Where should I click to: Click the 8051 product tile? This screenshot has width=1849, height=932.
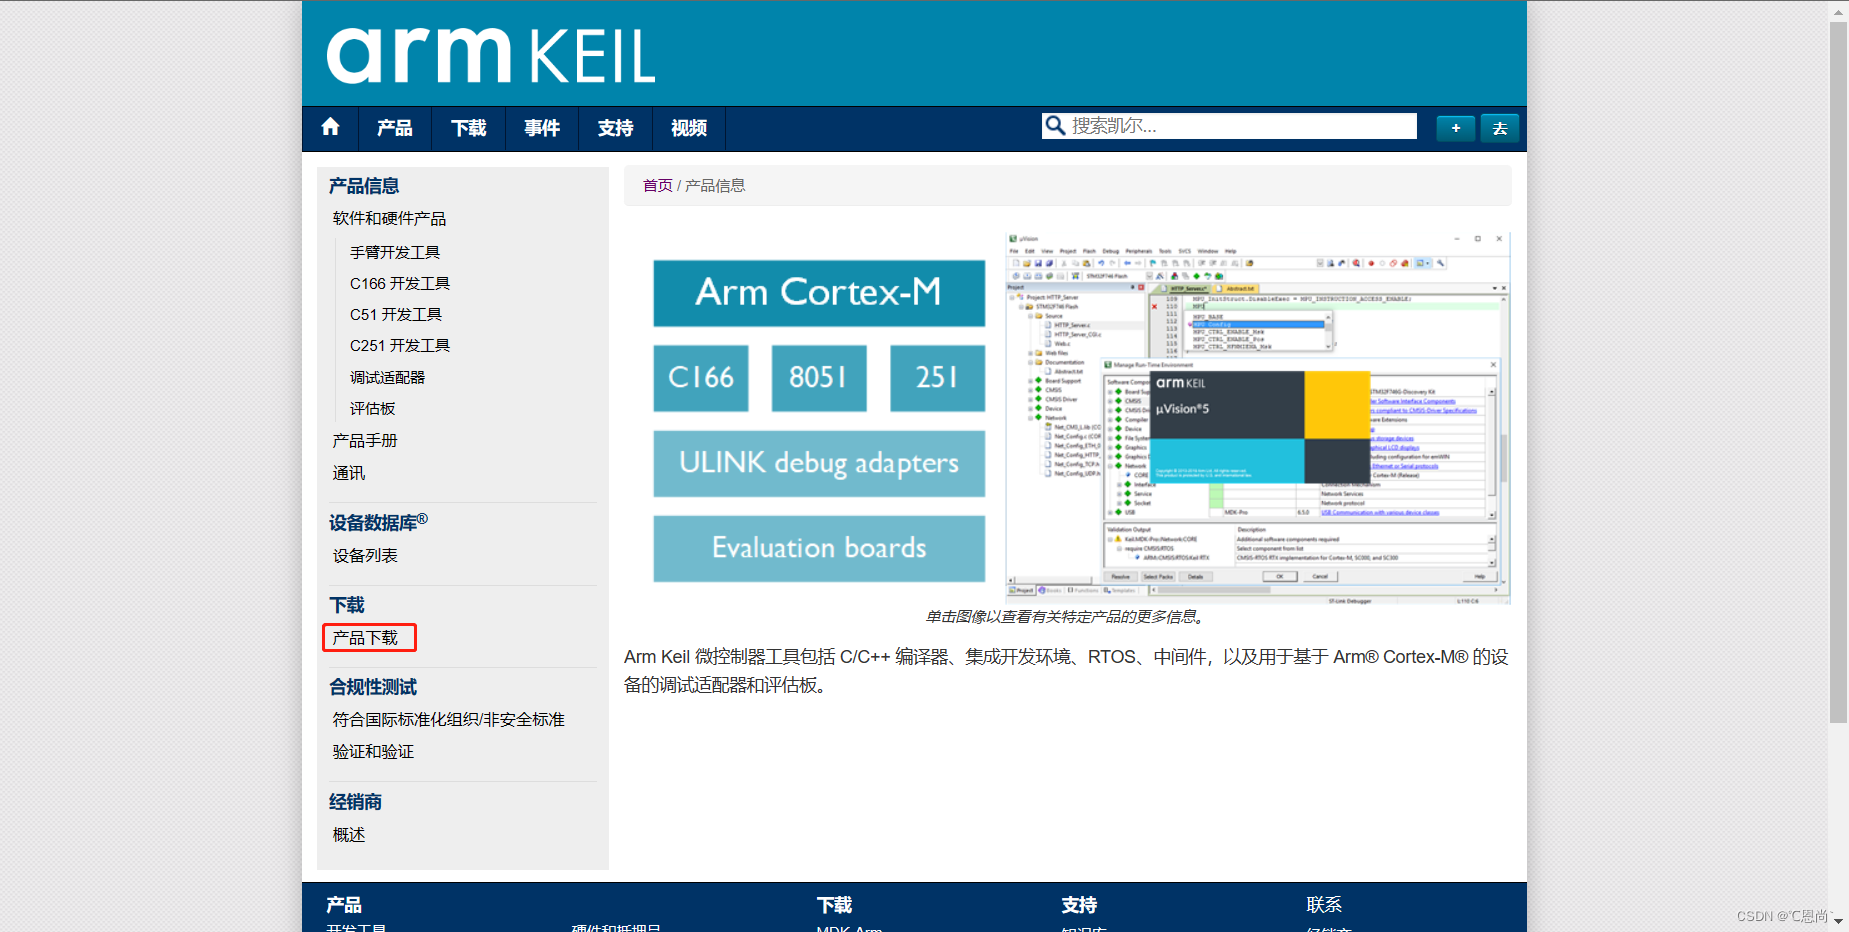(x=819, y=378)
